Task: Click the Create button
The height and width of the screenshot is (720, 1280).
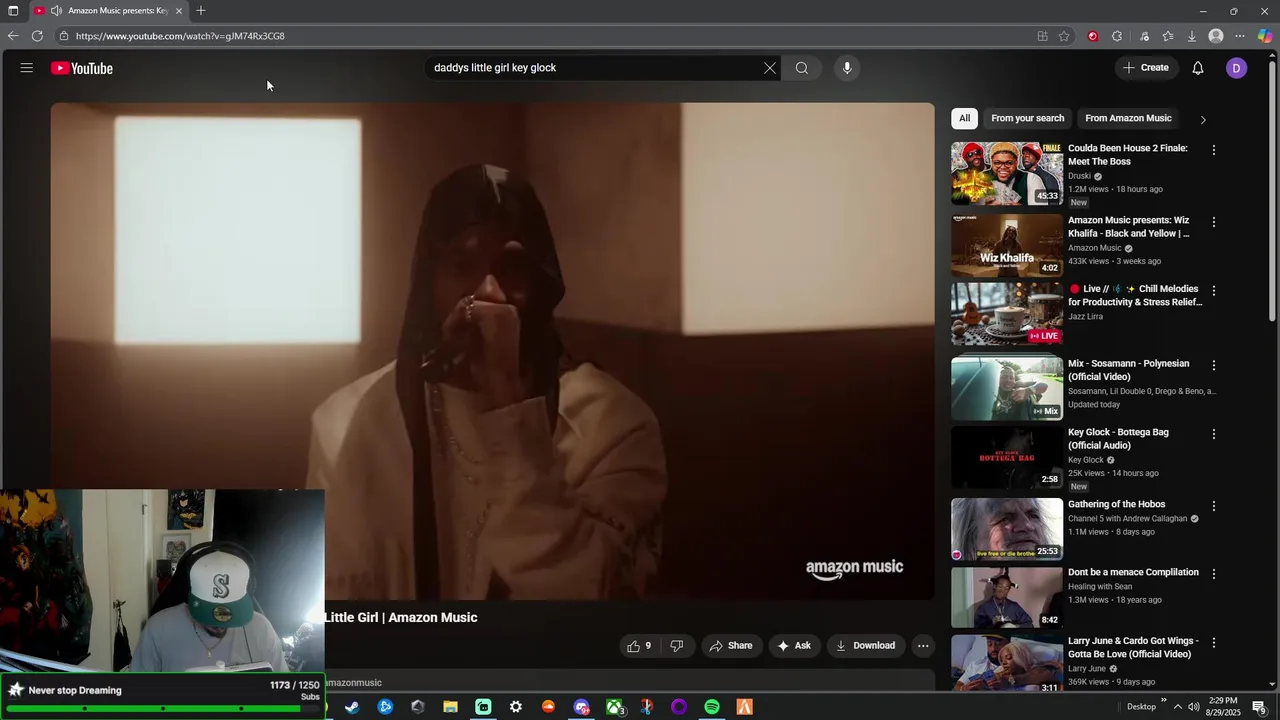Action: [x=1146, y=68]
